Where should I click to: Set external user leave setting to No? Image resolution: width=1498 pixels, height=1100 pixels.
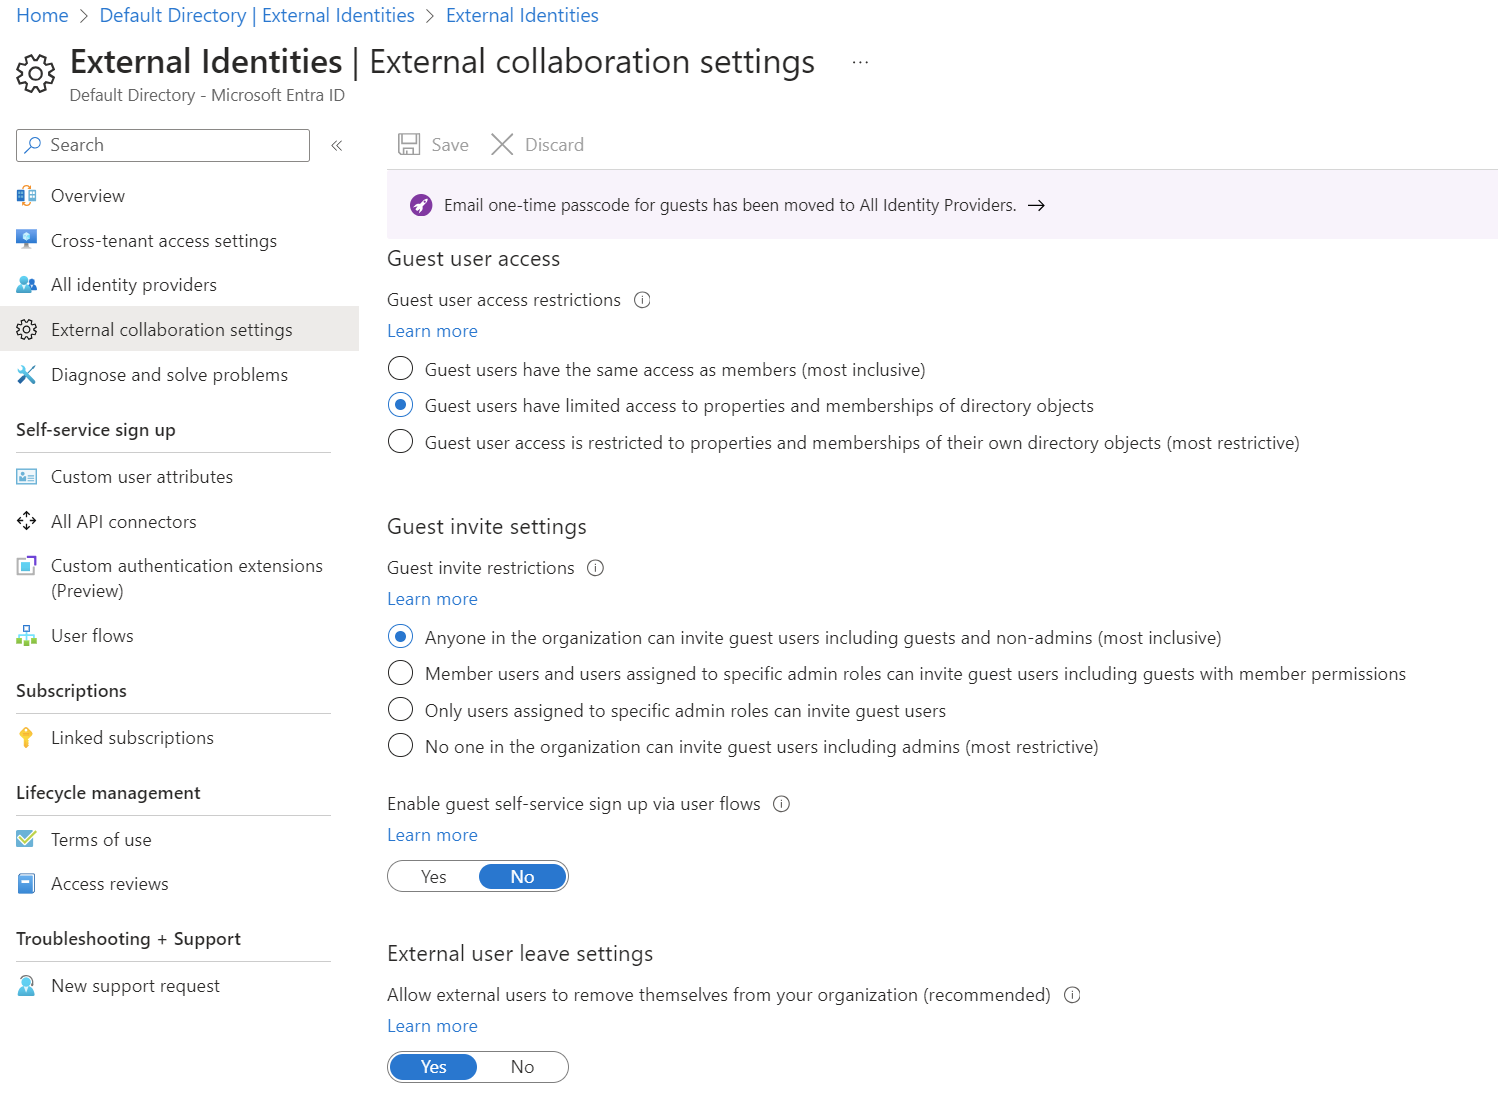pos(523,1067)
